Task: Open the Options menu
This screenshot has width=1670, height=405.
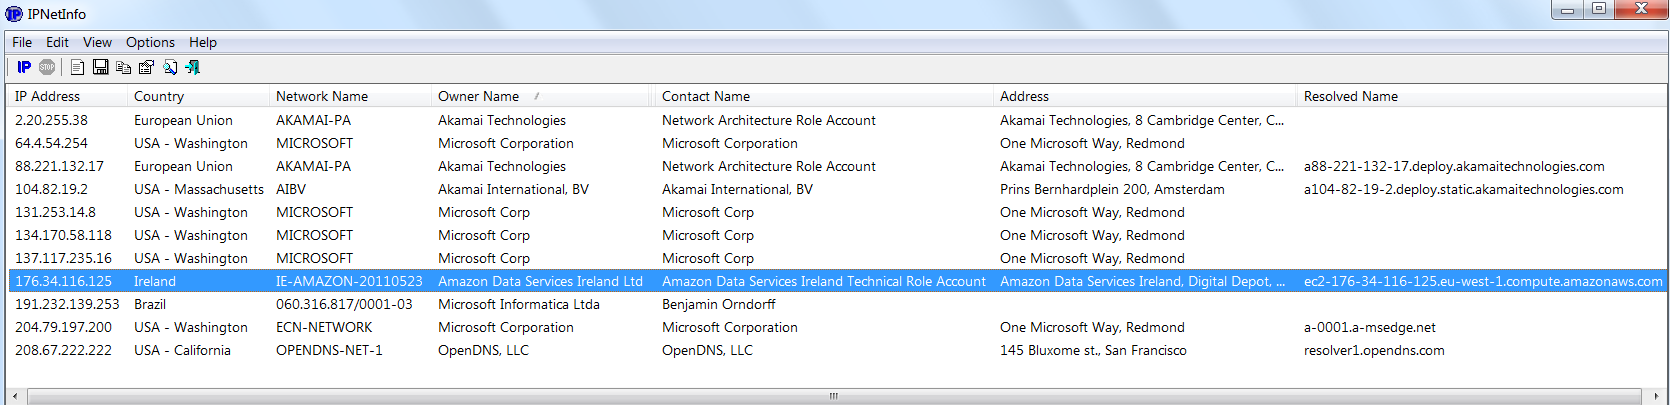Action: coord(150,42)
